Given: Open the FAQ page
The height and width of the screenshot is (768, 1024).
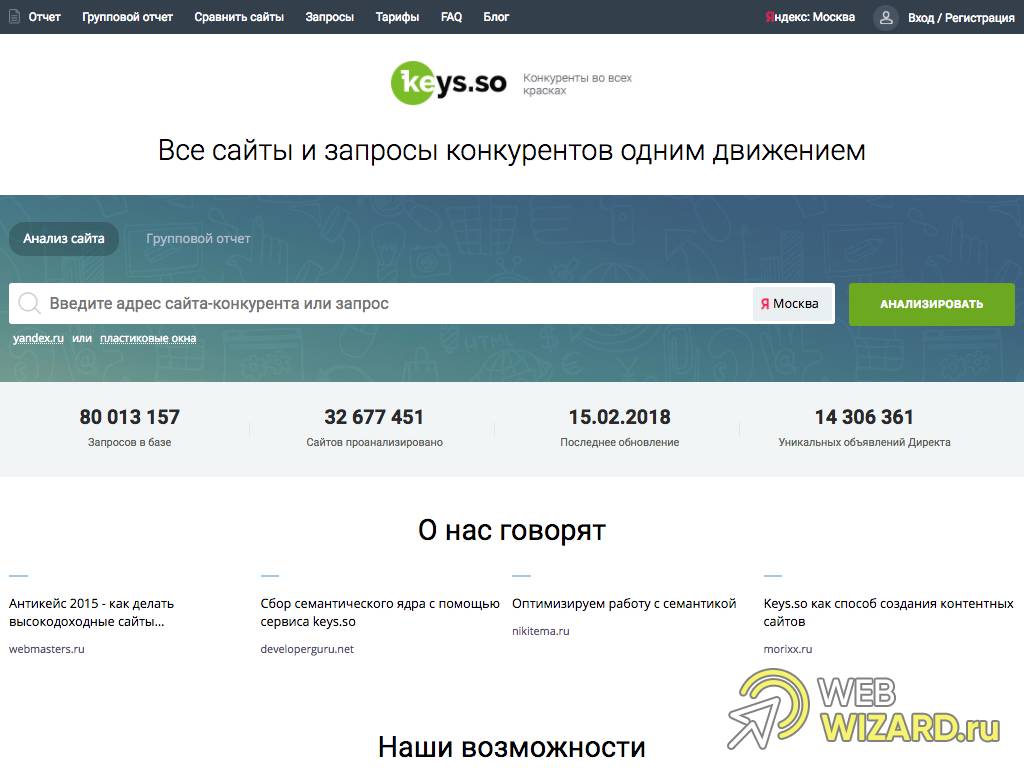Looking at the screenshot, I should pos(451,17).
